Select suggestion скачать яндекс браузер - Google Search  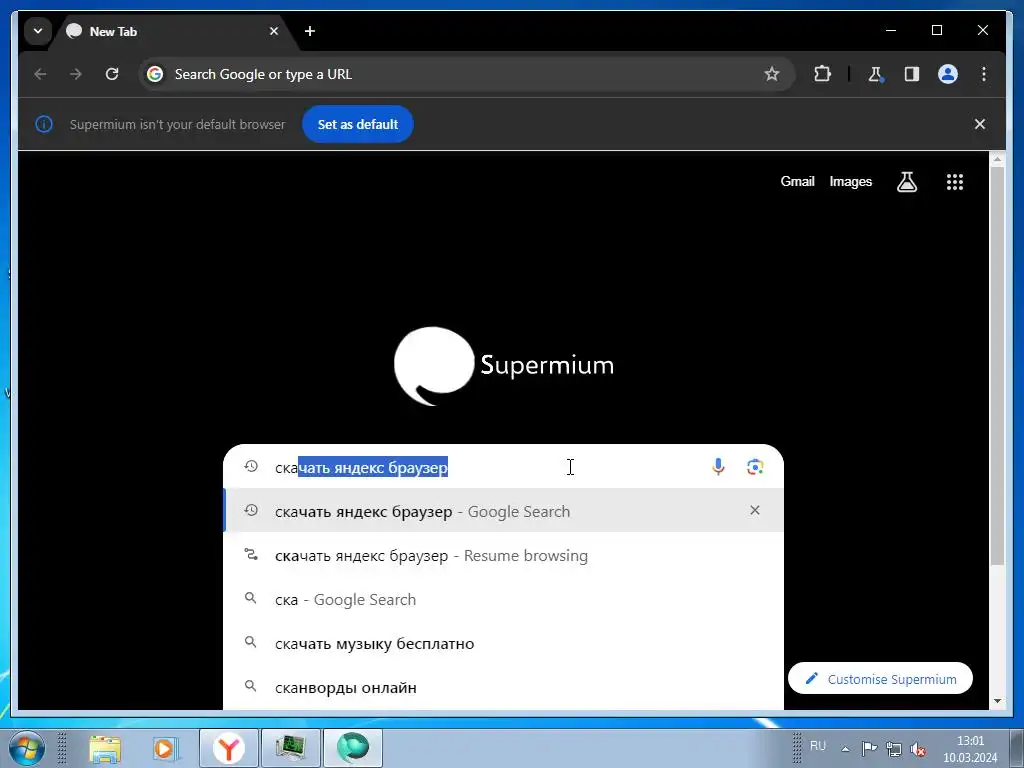[x=504, y=511]
